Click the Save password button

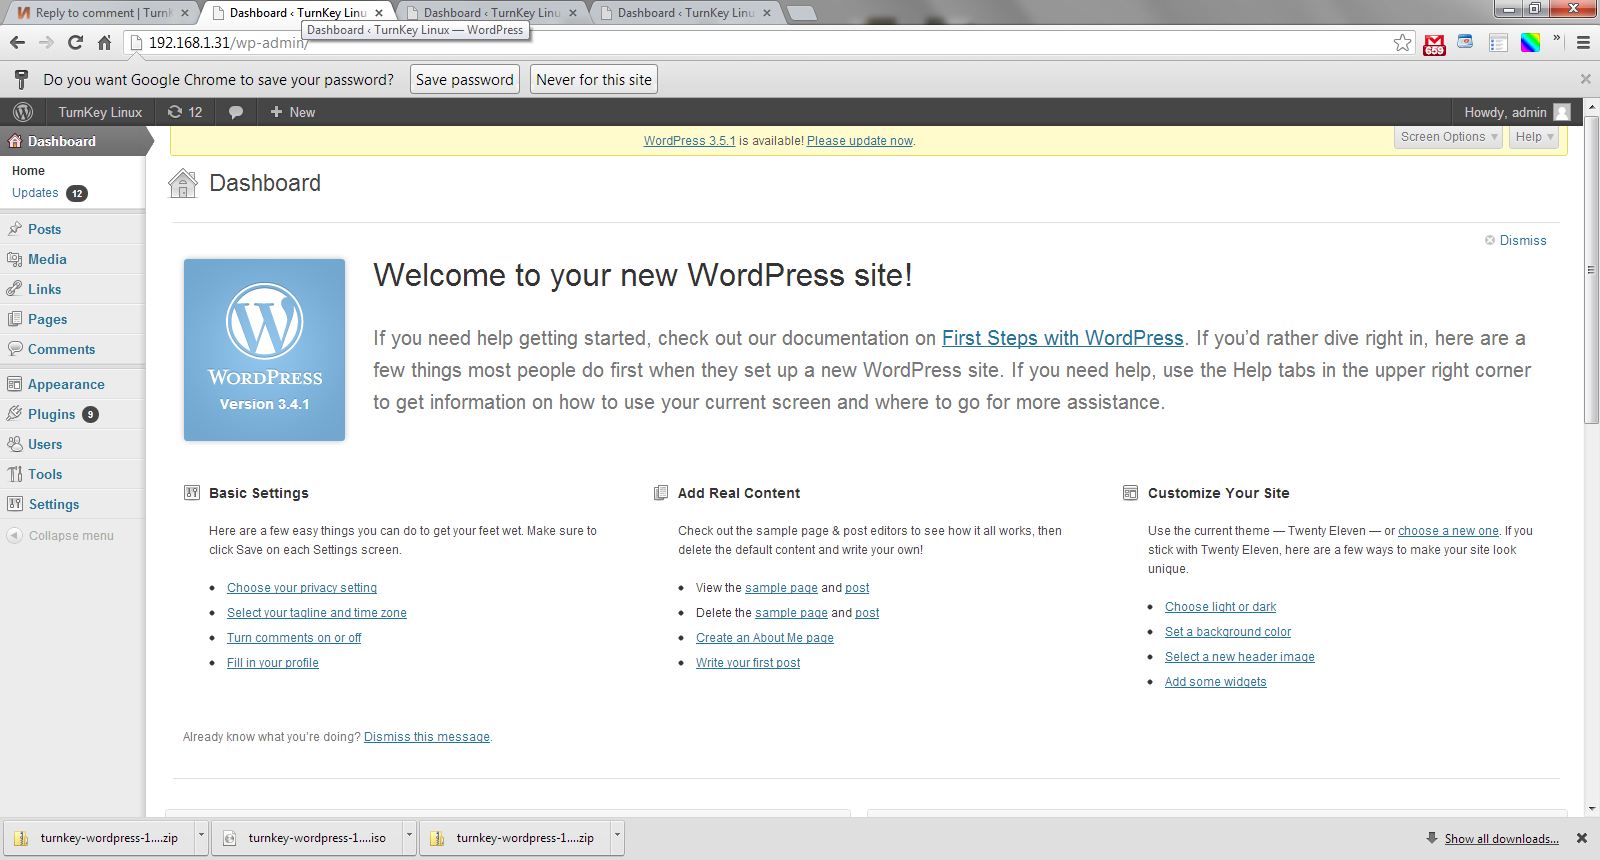(464, 80)
